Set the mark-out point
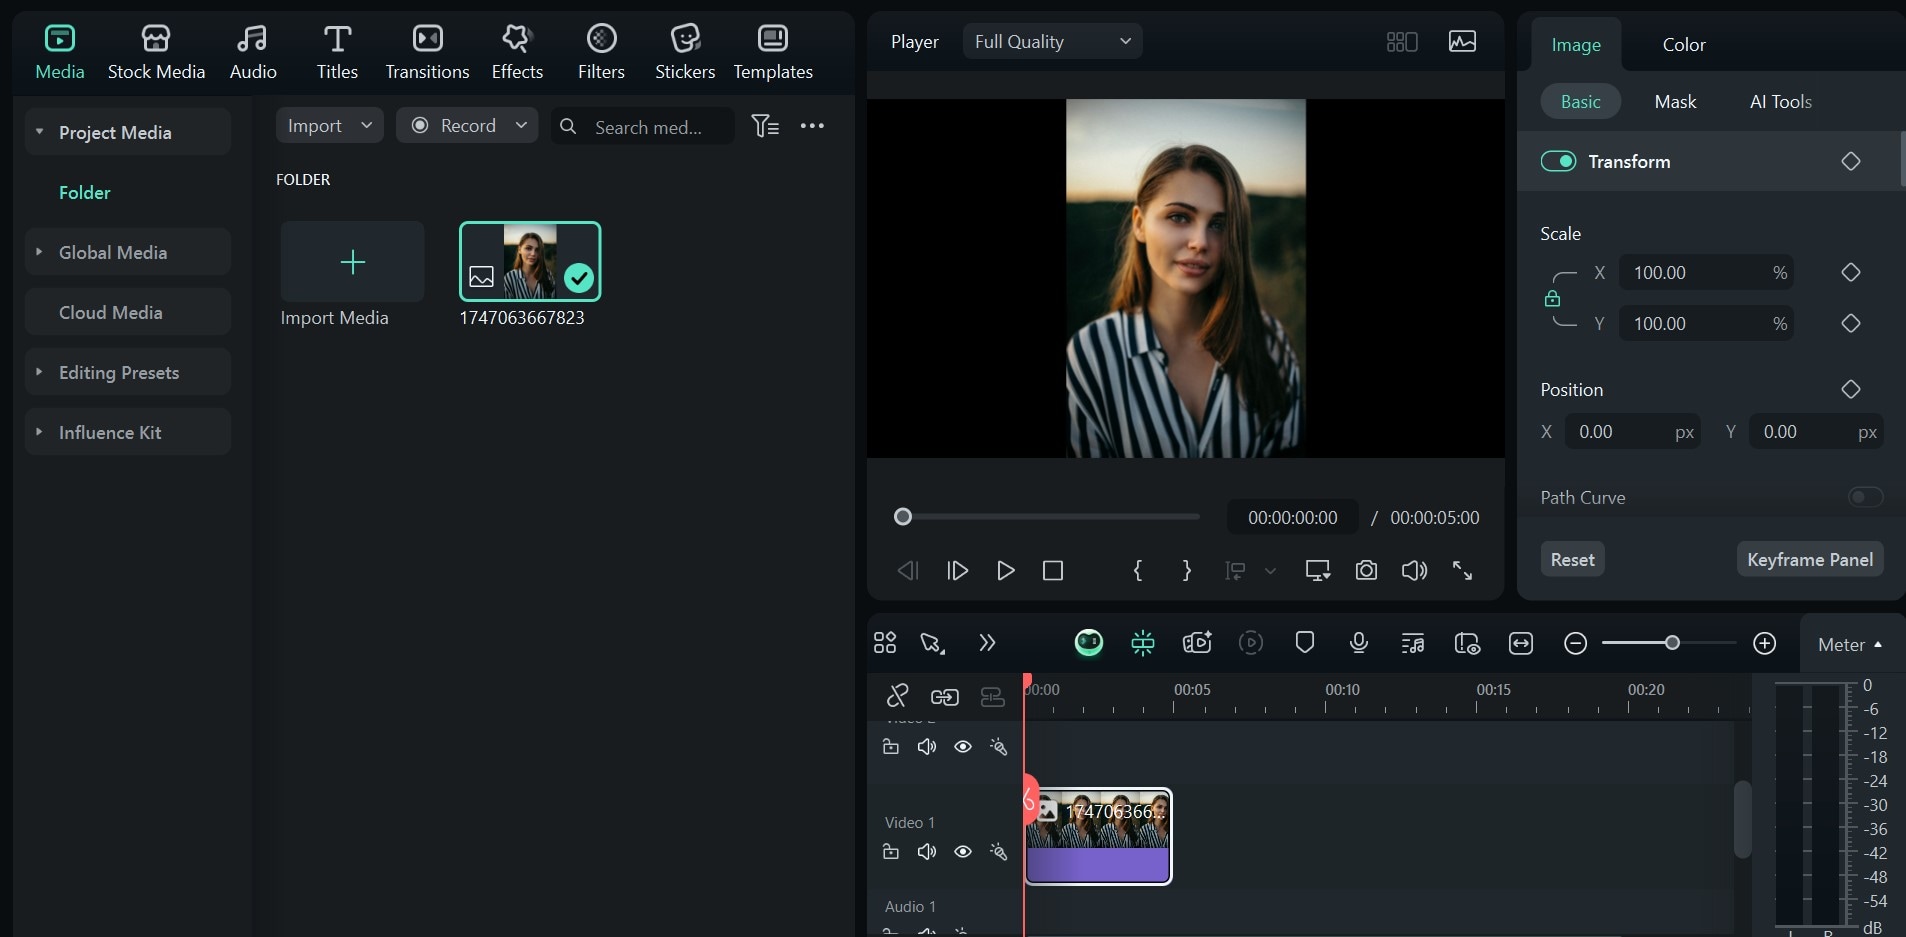Screen dimensions: 1906x937 [1187, 571]
